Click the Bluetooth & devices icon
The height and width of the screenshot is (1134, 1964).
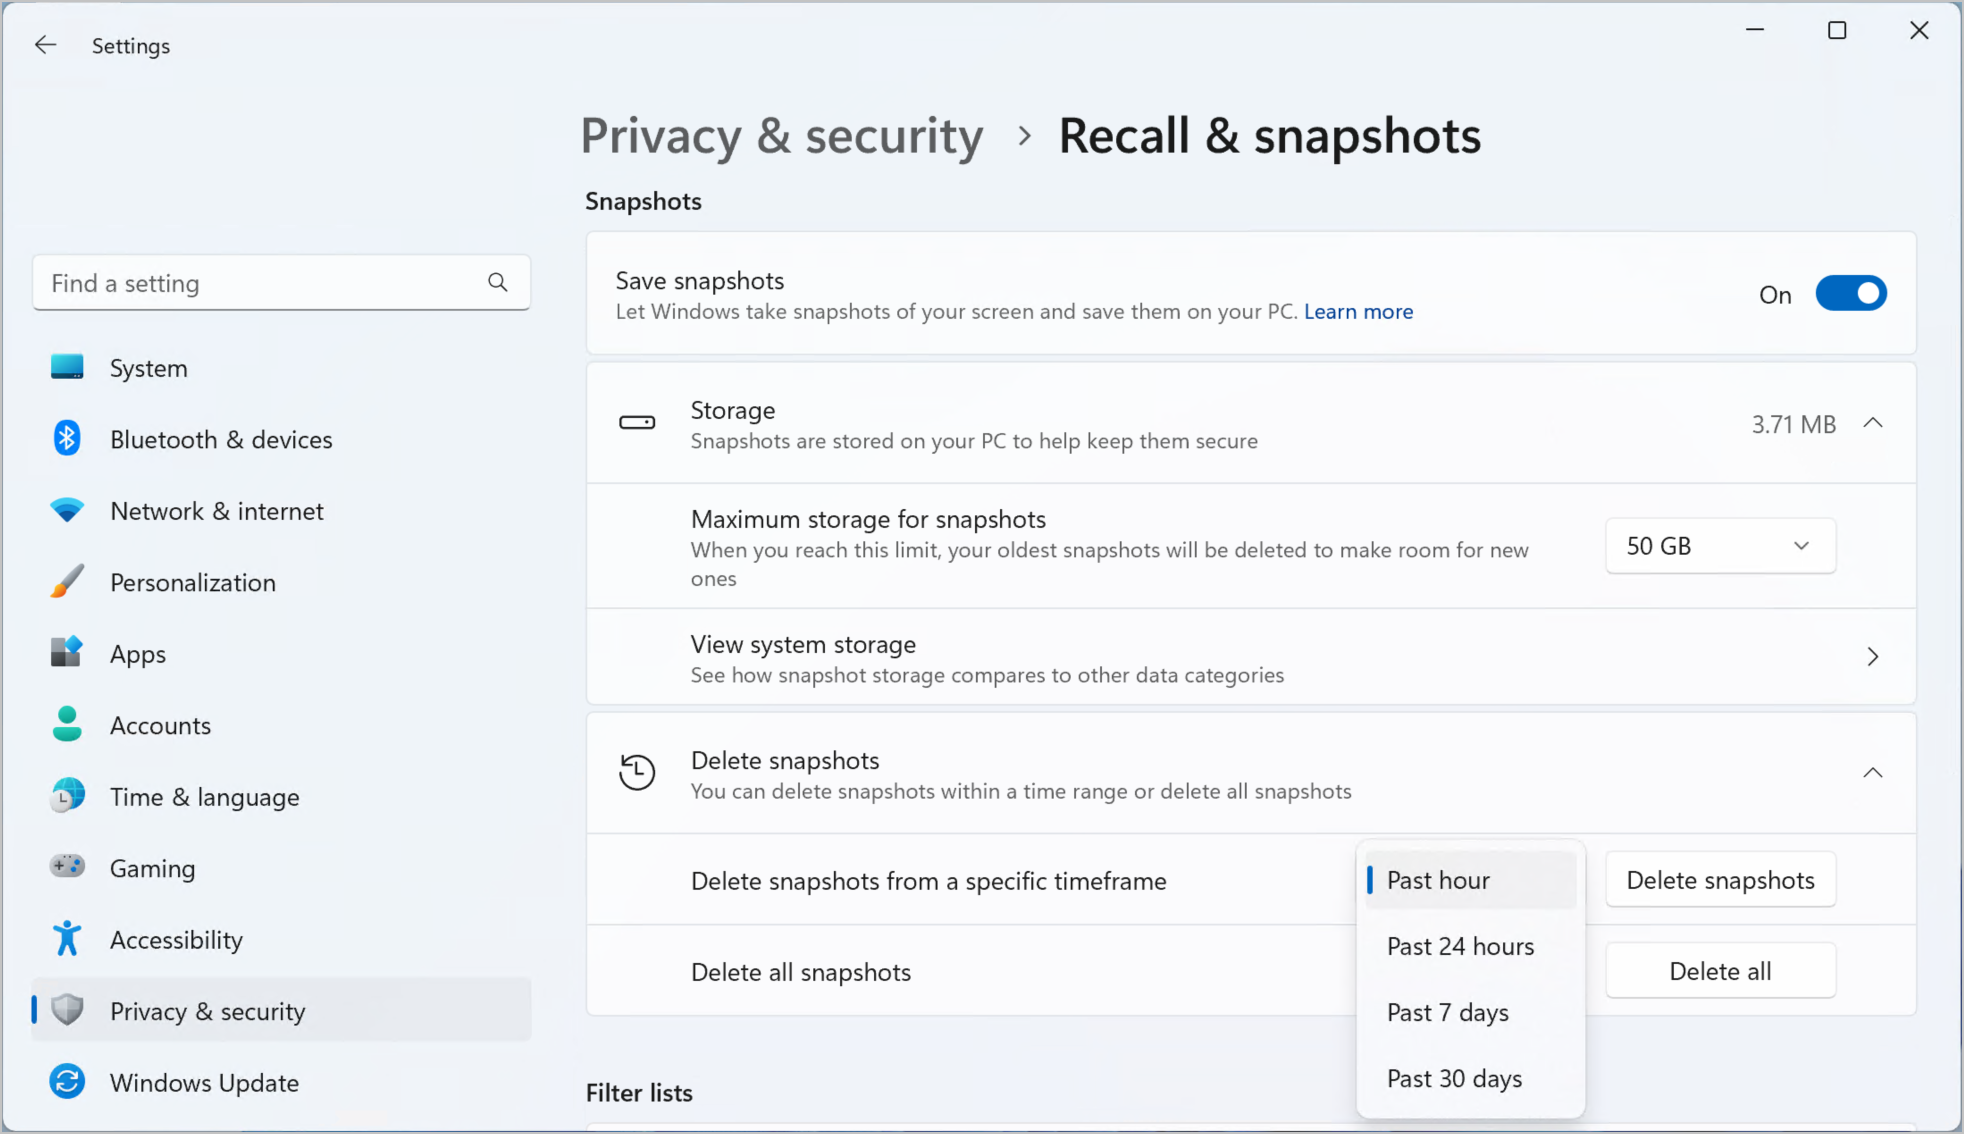66,437
